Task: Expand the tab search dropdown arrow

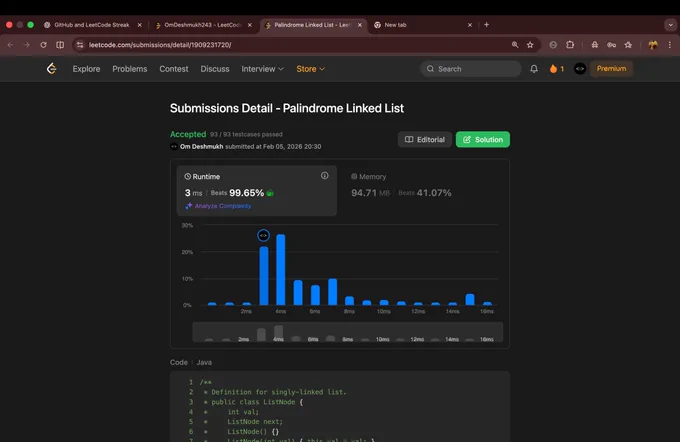Action: click(x=670, y=25)
